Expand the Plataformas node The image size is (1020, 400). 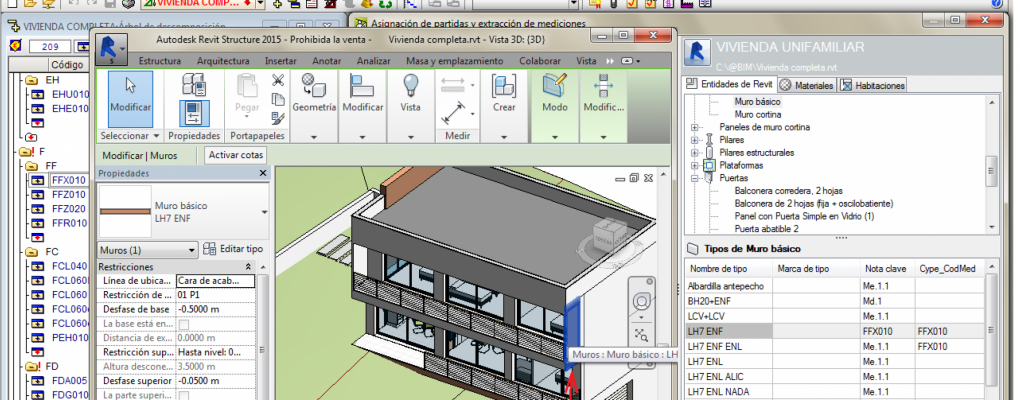click(x=694, y=166)
